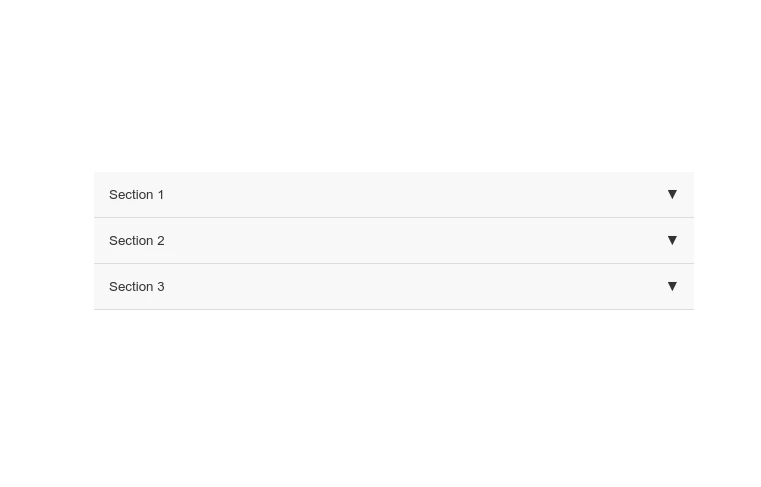This screenshot has height=487, width=761.
Task: Toggle Section 2 using its down triangle
Action: coord(672,240)
